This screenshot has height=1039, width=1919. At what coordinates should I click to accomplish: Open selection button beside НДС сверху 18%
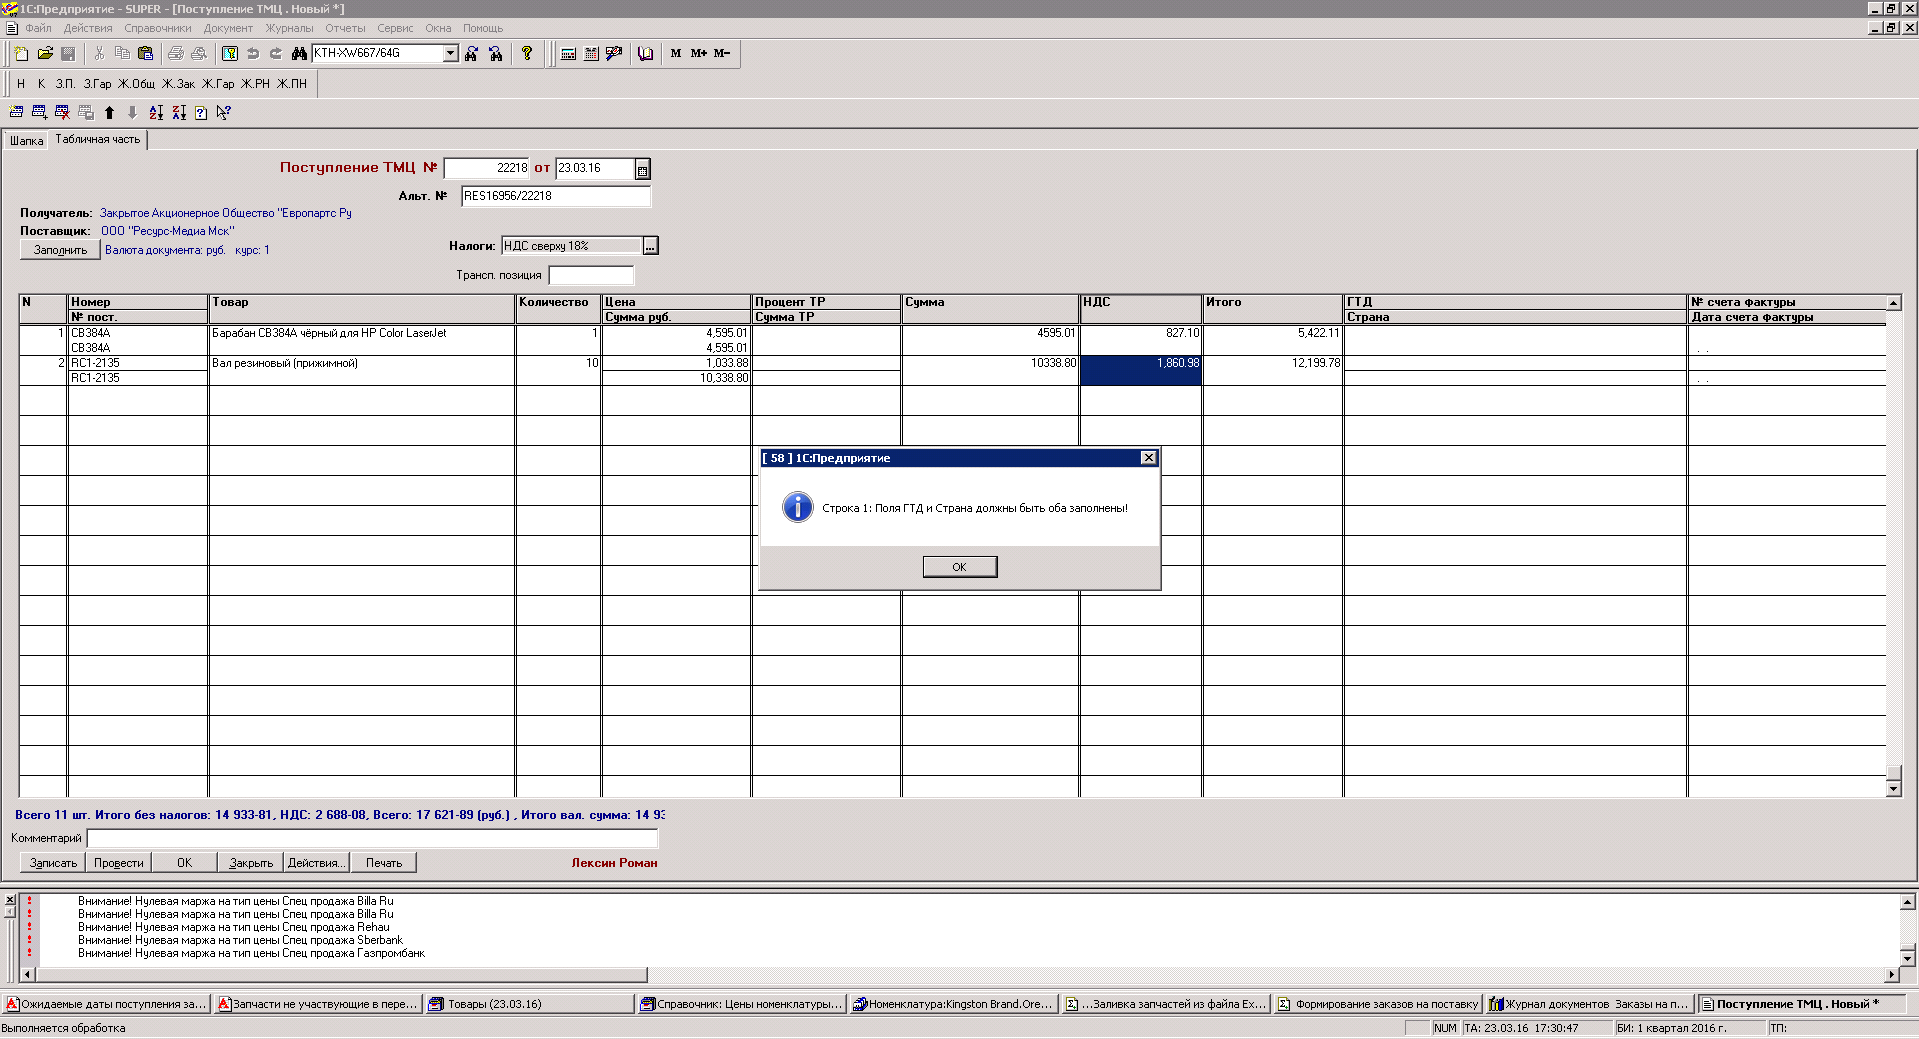click(x=650, y=246)
